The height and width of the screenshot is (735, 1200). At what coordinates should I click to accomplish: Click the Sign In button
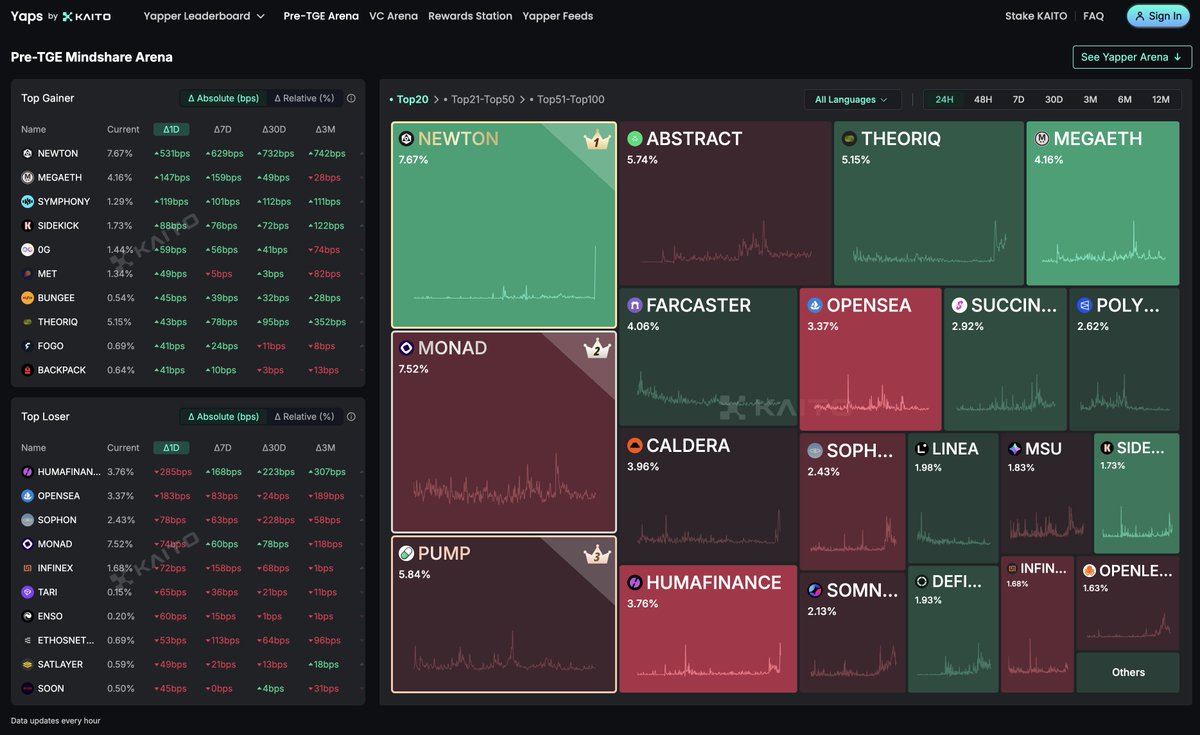1158,16
